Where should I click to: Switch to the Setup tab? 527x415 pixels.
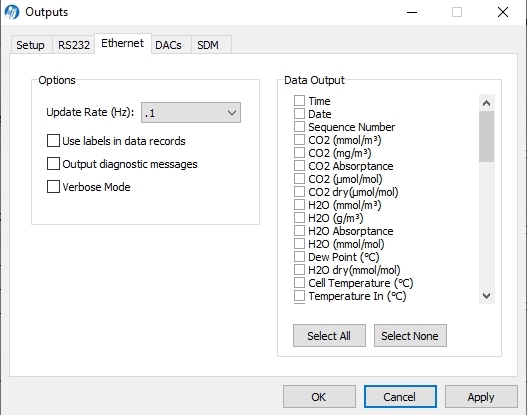point(31,45)
